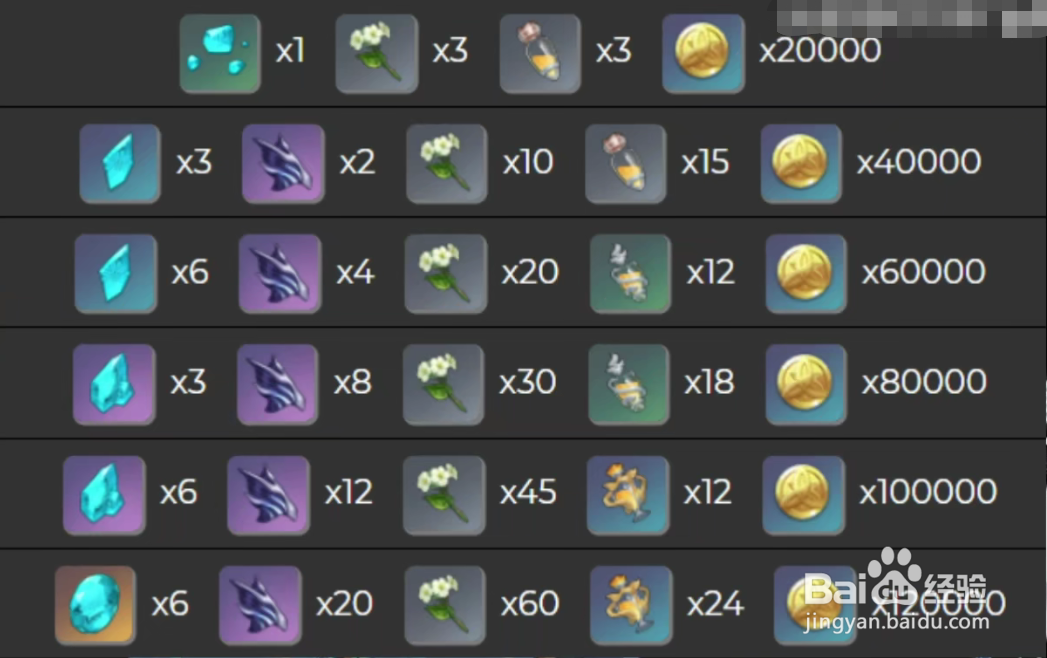Click the white flower icon labeled x60

pos(445,606)
